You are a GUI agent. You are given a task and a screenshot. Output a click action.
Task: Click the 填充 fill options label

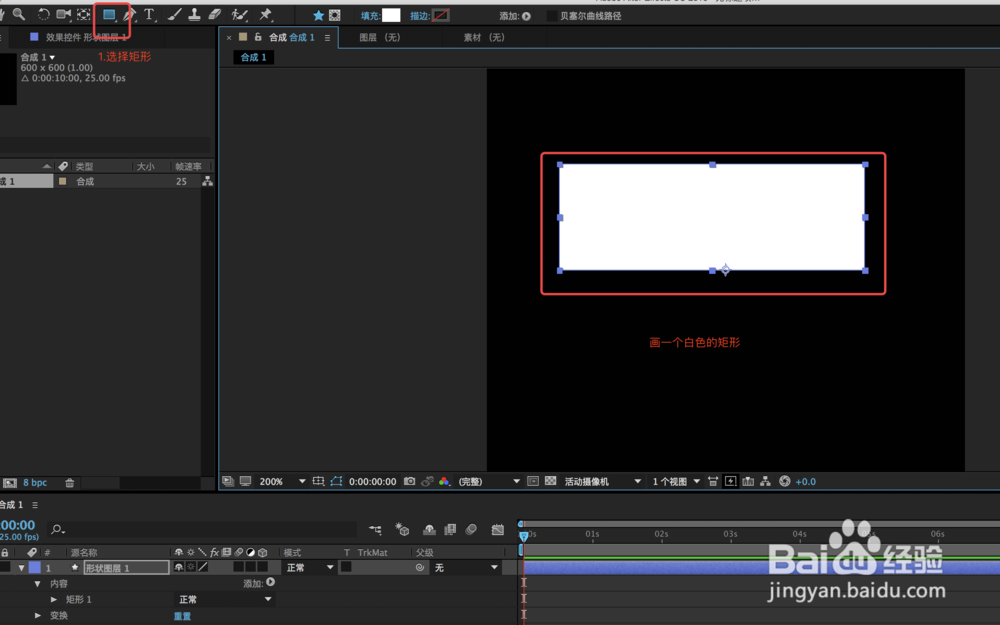[369, 16]
